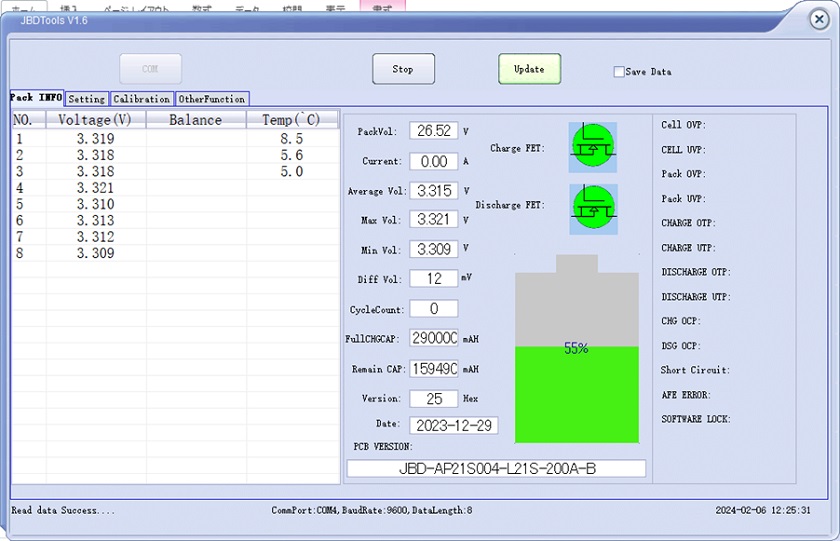Click the temperature value 5.0
The image size is (840, 541).
tap(292, 171)
